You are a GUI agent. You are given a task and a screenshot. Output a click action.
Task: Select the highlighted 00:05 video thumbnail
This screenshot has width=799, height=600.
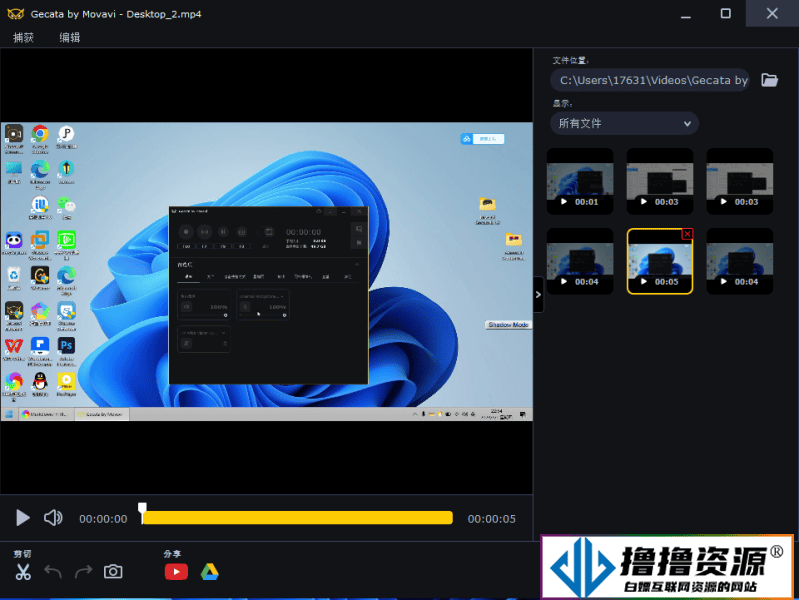coord(660,261)
